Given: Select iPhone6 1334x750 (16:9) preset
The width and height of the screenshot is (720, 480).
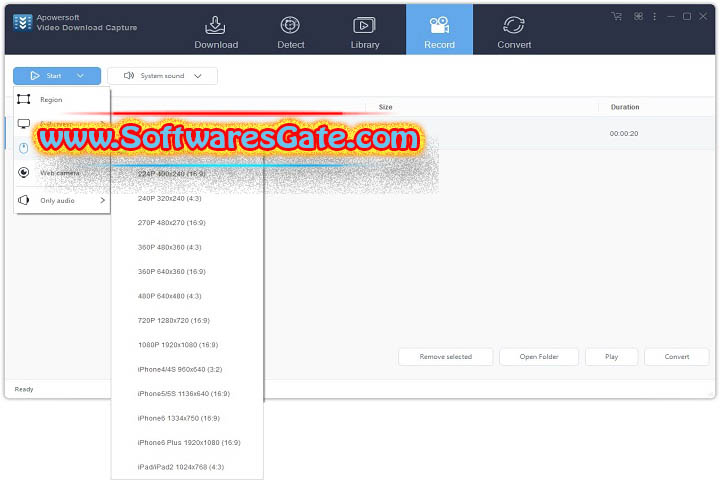Looking at the screenshot, I should pos(179,418).
